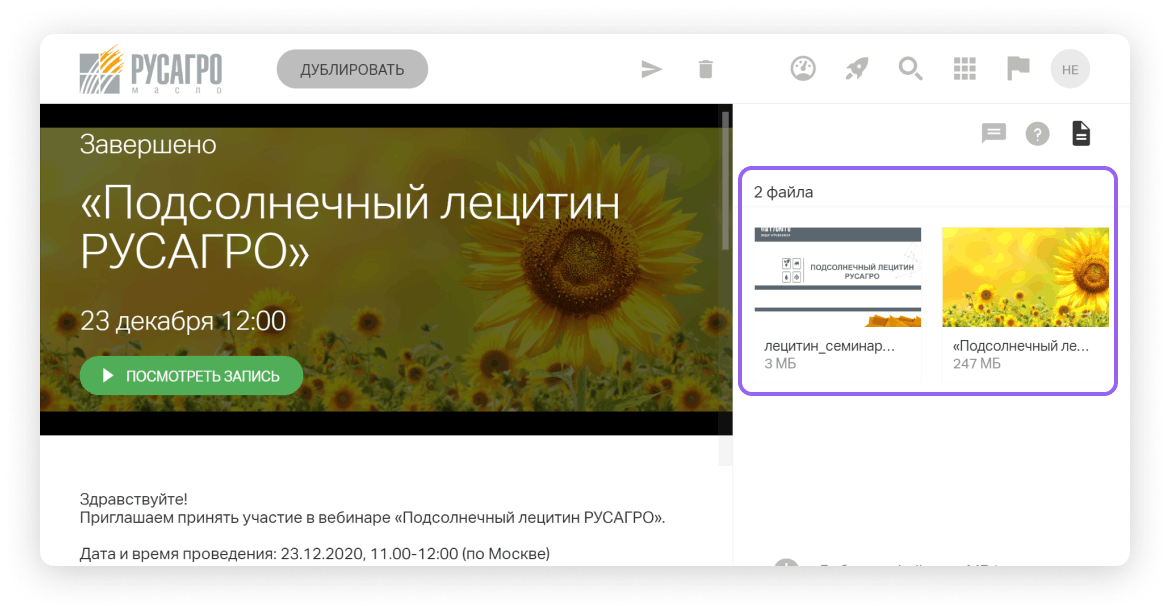Click ПОСМОТРЕТЬ ЗАПИСЬ button

(191, 375)
